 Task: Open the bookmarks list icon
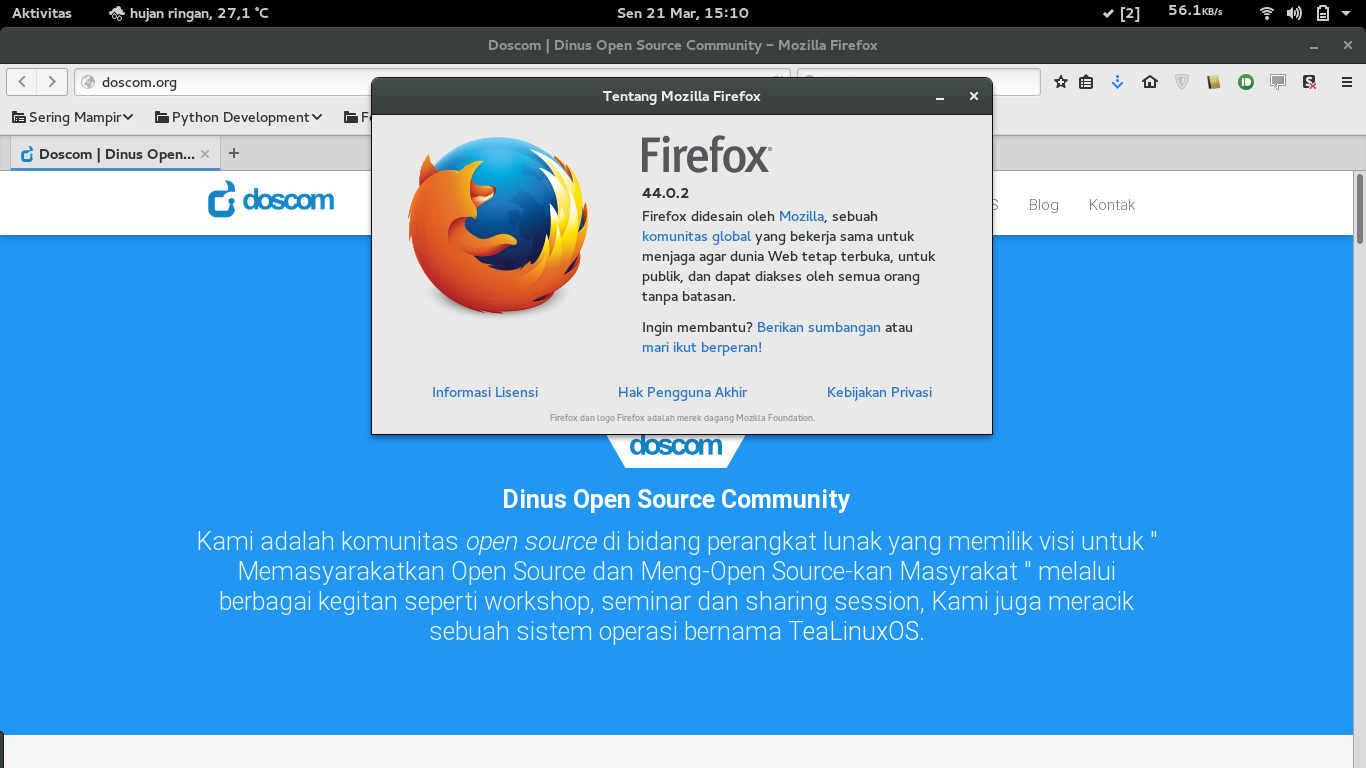[1086, 82]
